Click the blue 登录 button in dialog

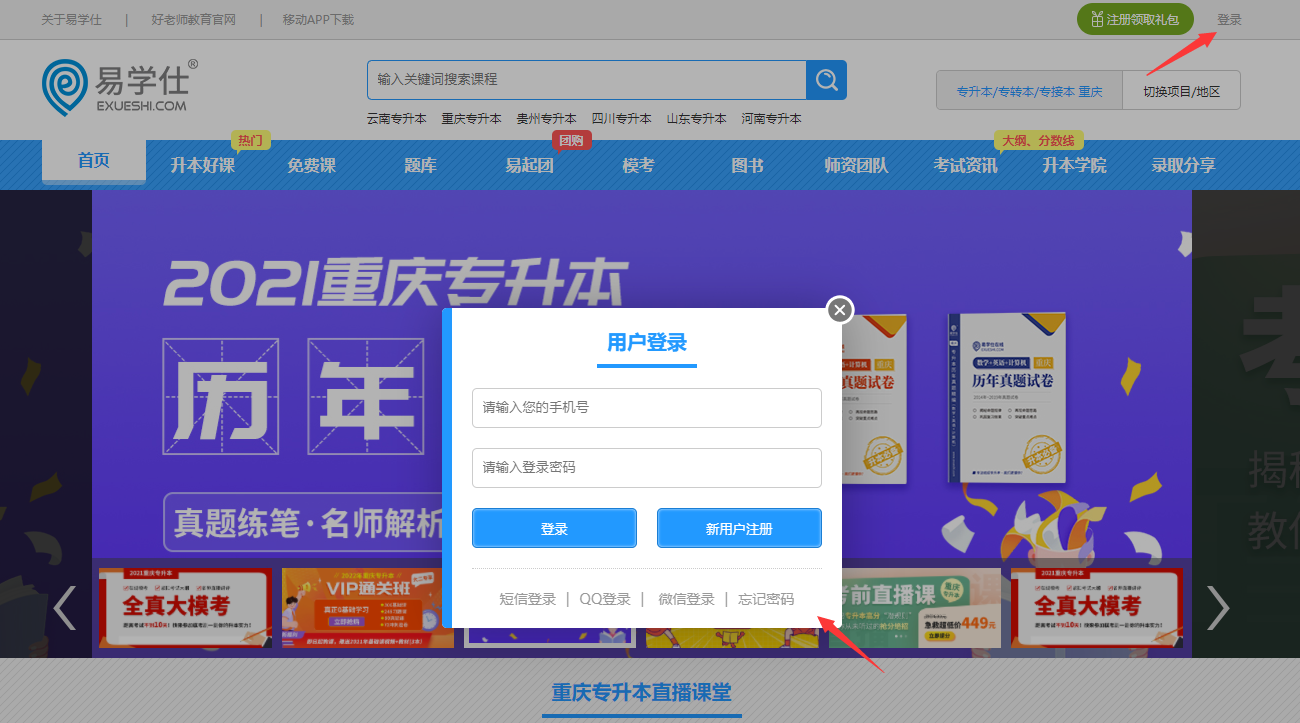(x=554, y=528)
